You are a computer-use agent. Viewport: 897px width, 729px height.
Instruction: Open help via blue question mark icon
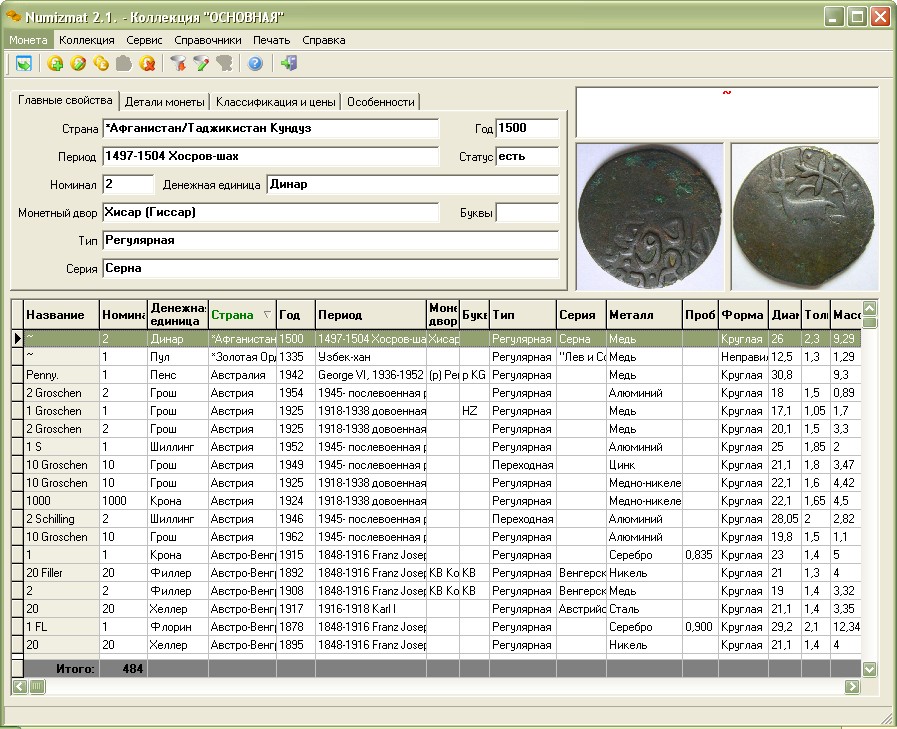255,63
